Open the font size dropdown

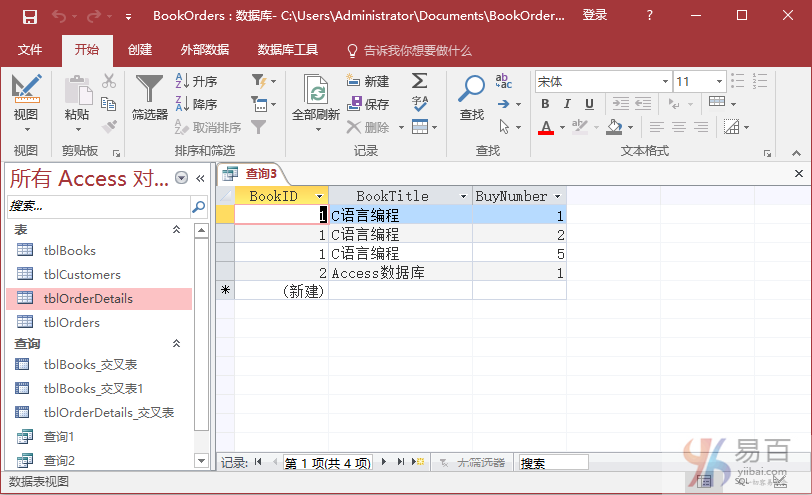pos(719,82)
